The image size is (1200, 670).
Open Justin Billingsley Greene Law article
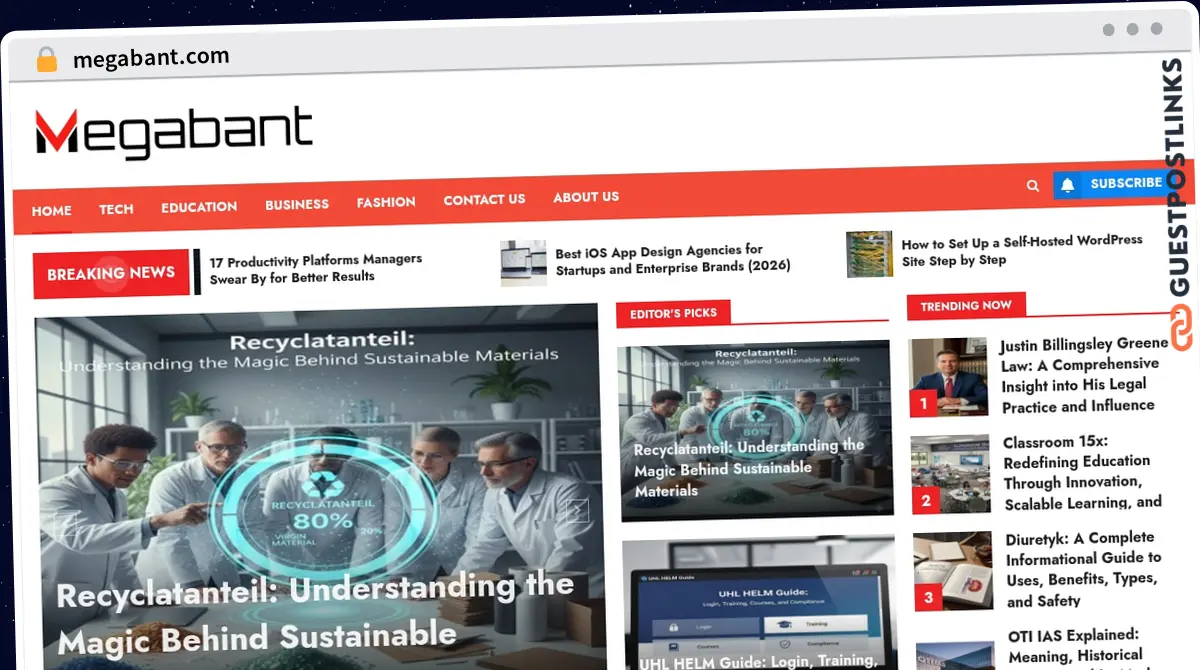tap(1084, 375)
